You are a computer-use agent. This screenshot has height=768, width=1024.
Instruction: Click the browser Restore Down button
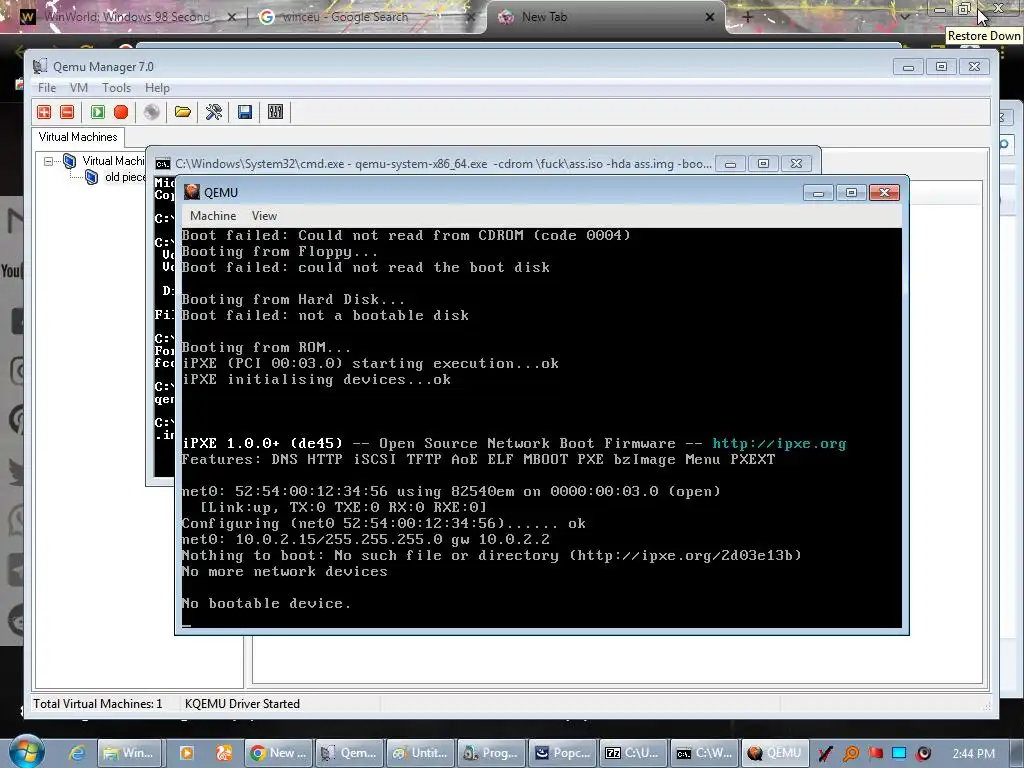click(965, 9)
